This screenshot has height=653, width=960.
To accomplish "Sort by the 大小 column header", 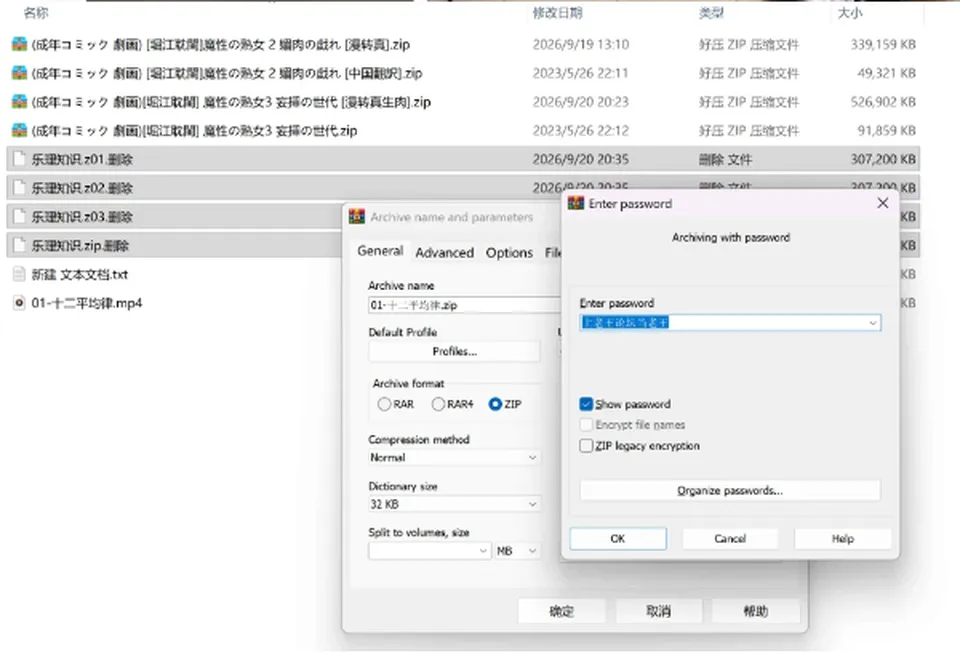I will pyautogui.click(x=850, y=12).
